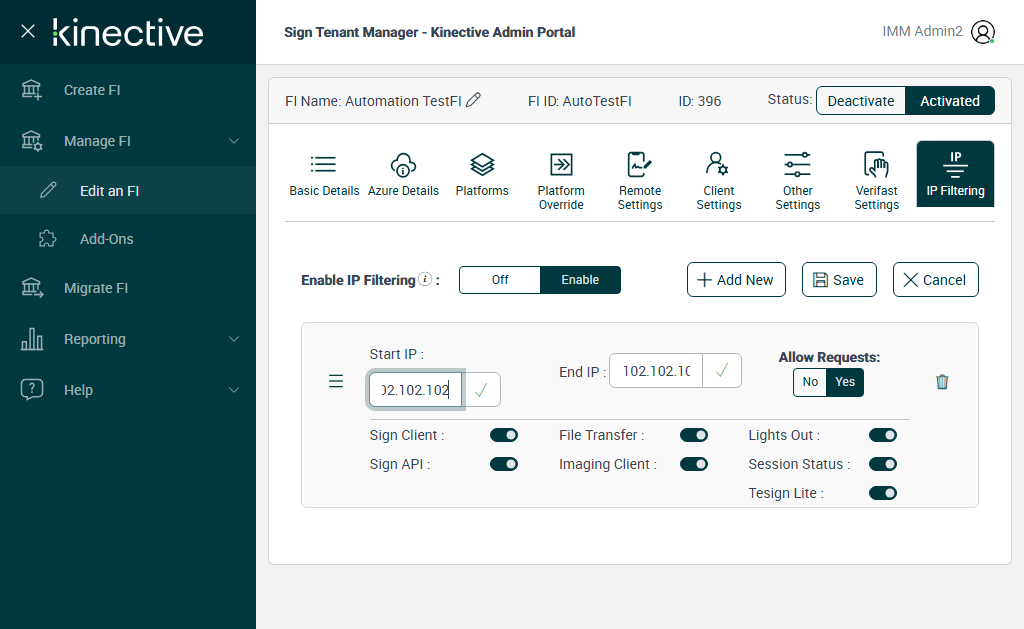Set IP Filtering to Enable
This screenshot has width=1024, height=629.
(x=580, y=280)
